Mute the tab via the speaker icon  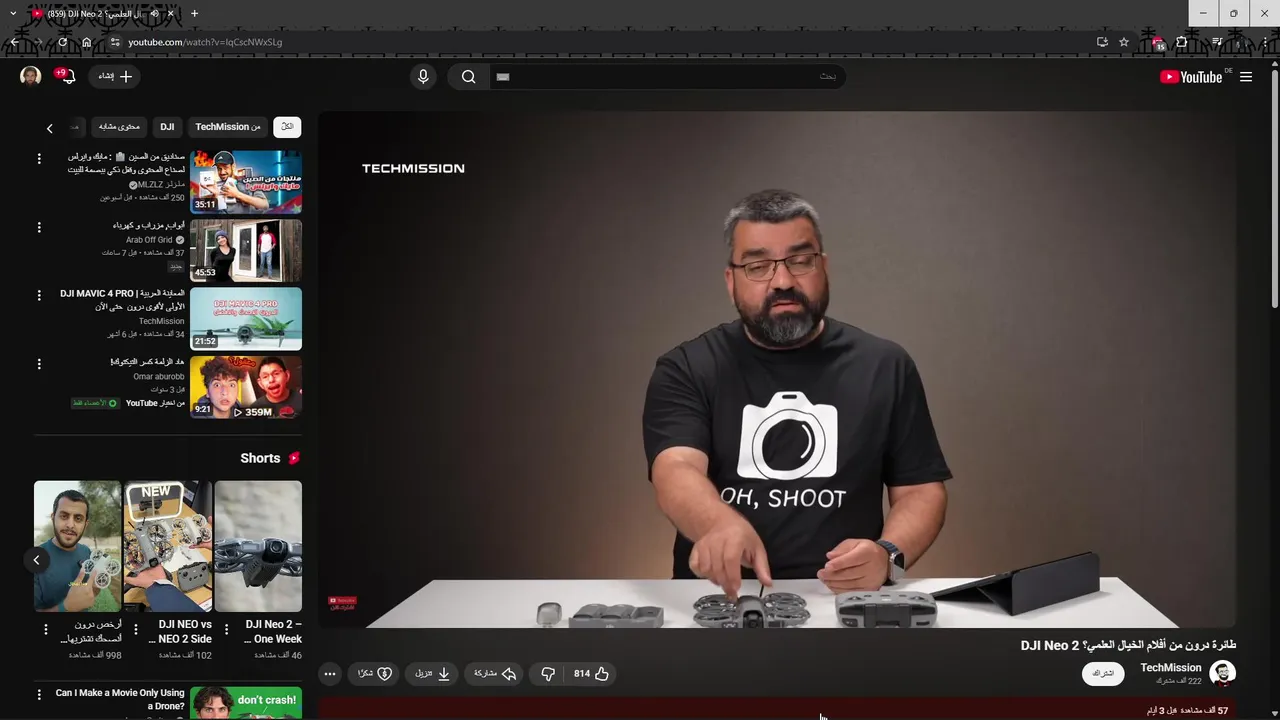pos(154,14)
